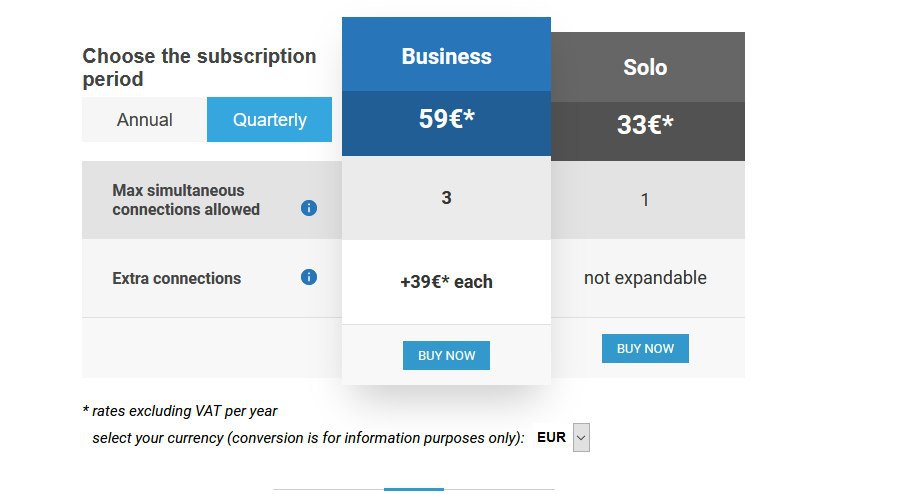Click BUY NOW under Solo plan

(645, 349)
